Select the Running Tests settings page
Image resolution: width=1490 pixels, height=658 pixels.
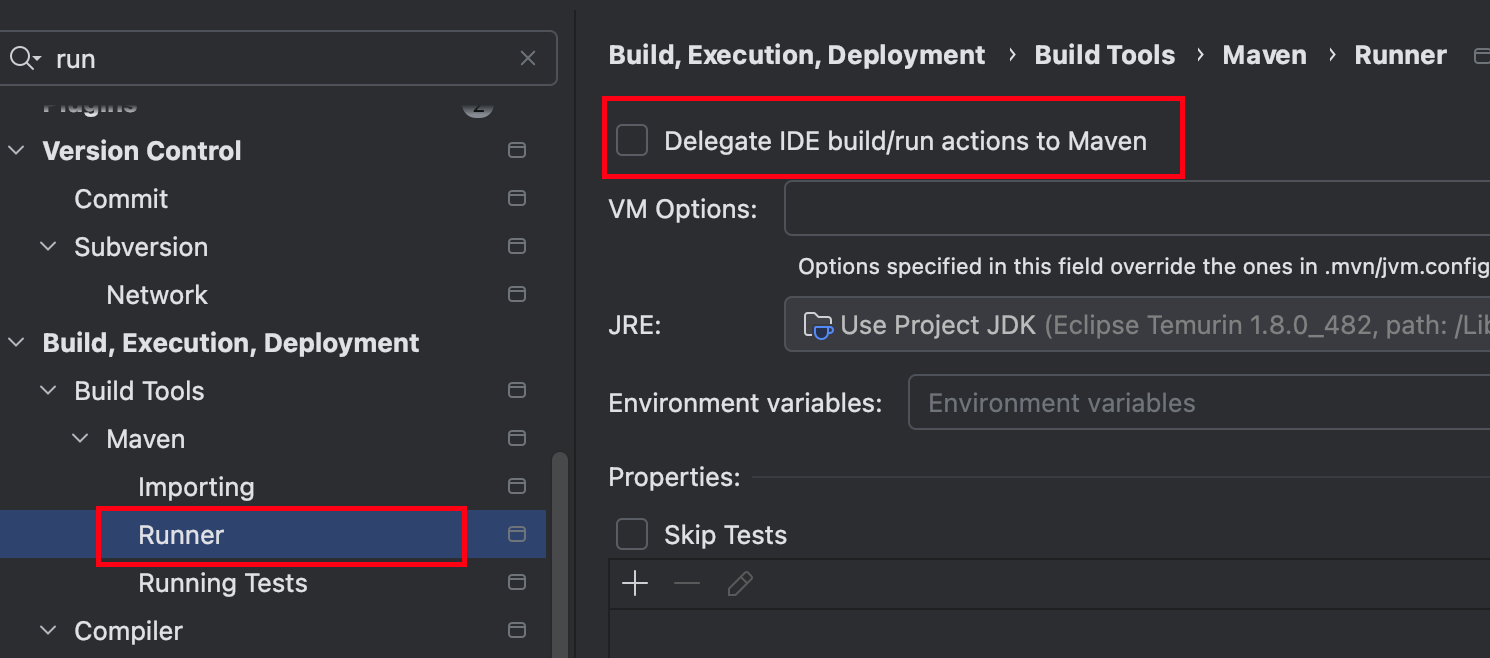(x=223, y=583)
